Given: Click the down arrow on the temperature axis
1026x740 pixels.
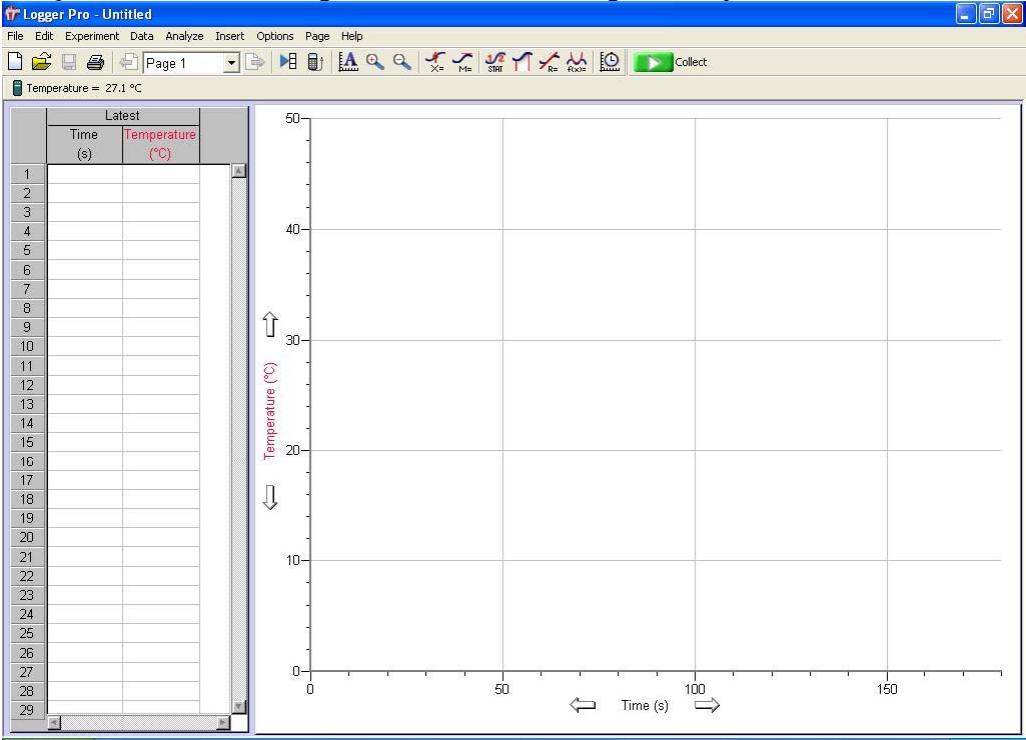Looking at the screenshot, I should coord(270,497).
